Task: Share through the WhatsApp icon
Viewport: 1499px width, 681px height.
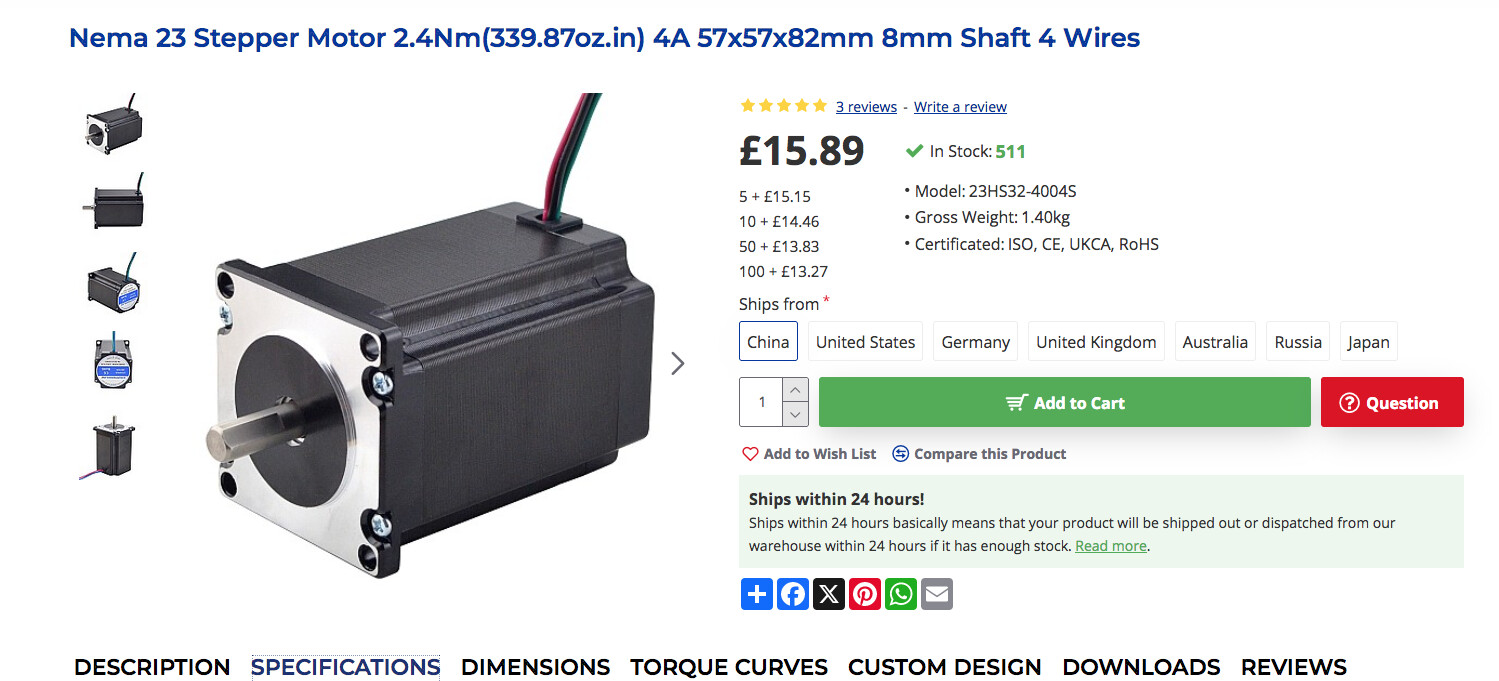Action: pyautogui.click(x=901, y=594)
